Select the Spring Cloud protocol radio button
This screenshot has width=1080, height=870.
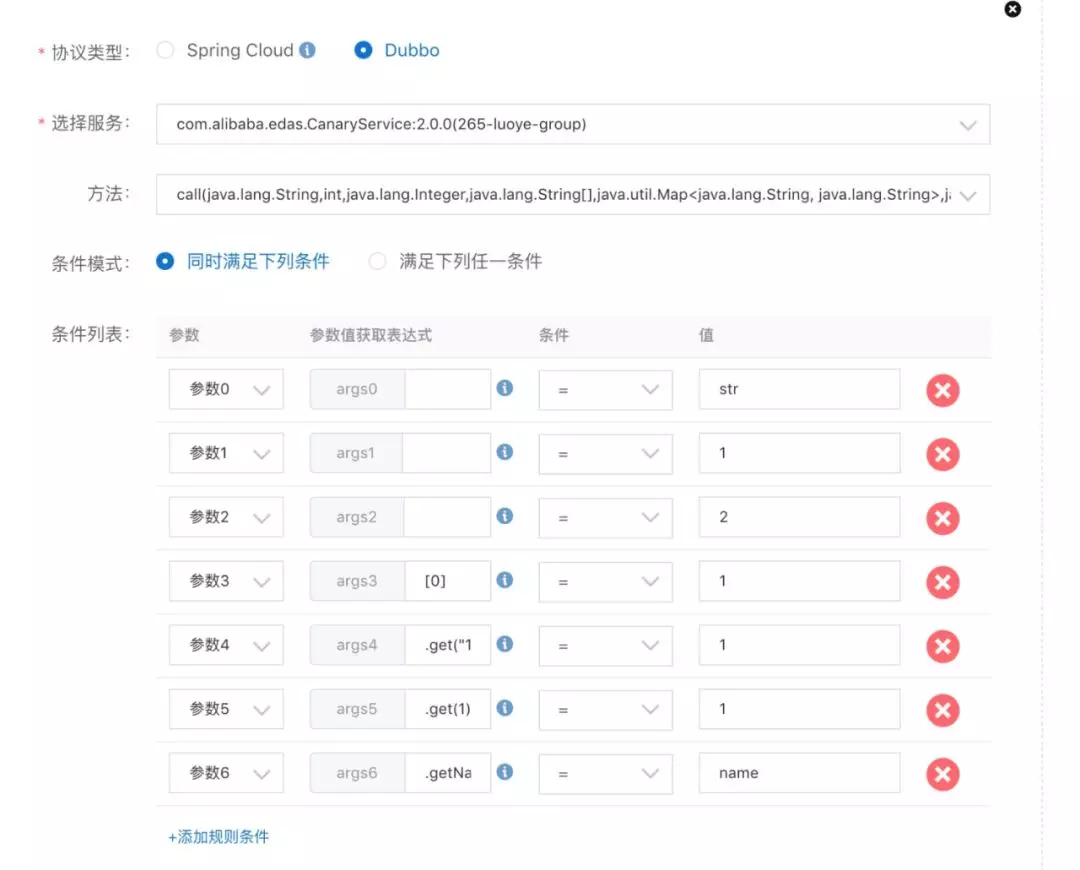pos(165,50)
